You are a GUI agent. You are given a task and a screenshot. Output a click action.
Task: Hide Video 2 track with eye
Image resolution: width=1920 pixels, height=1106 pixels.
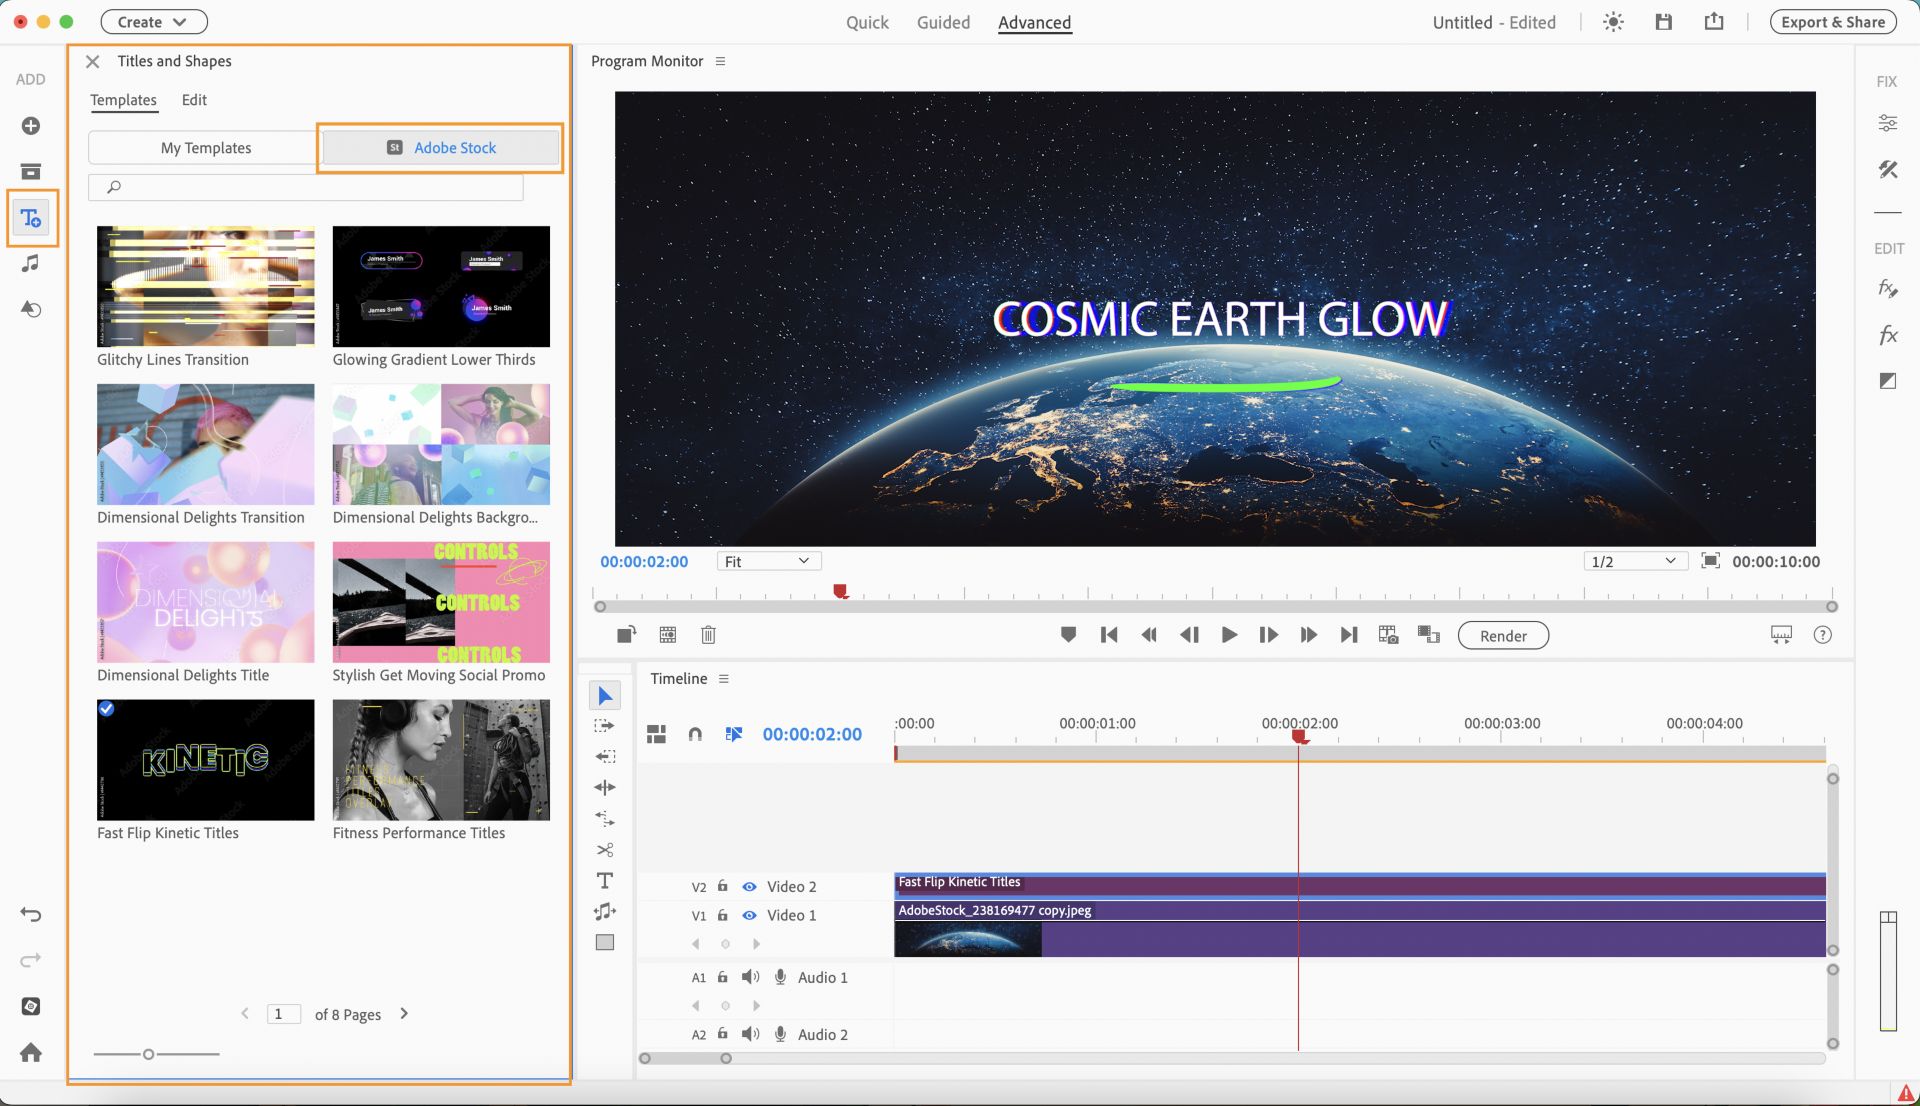point(749,887)
